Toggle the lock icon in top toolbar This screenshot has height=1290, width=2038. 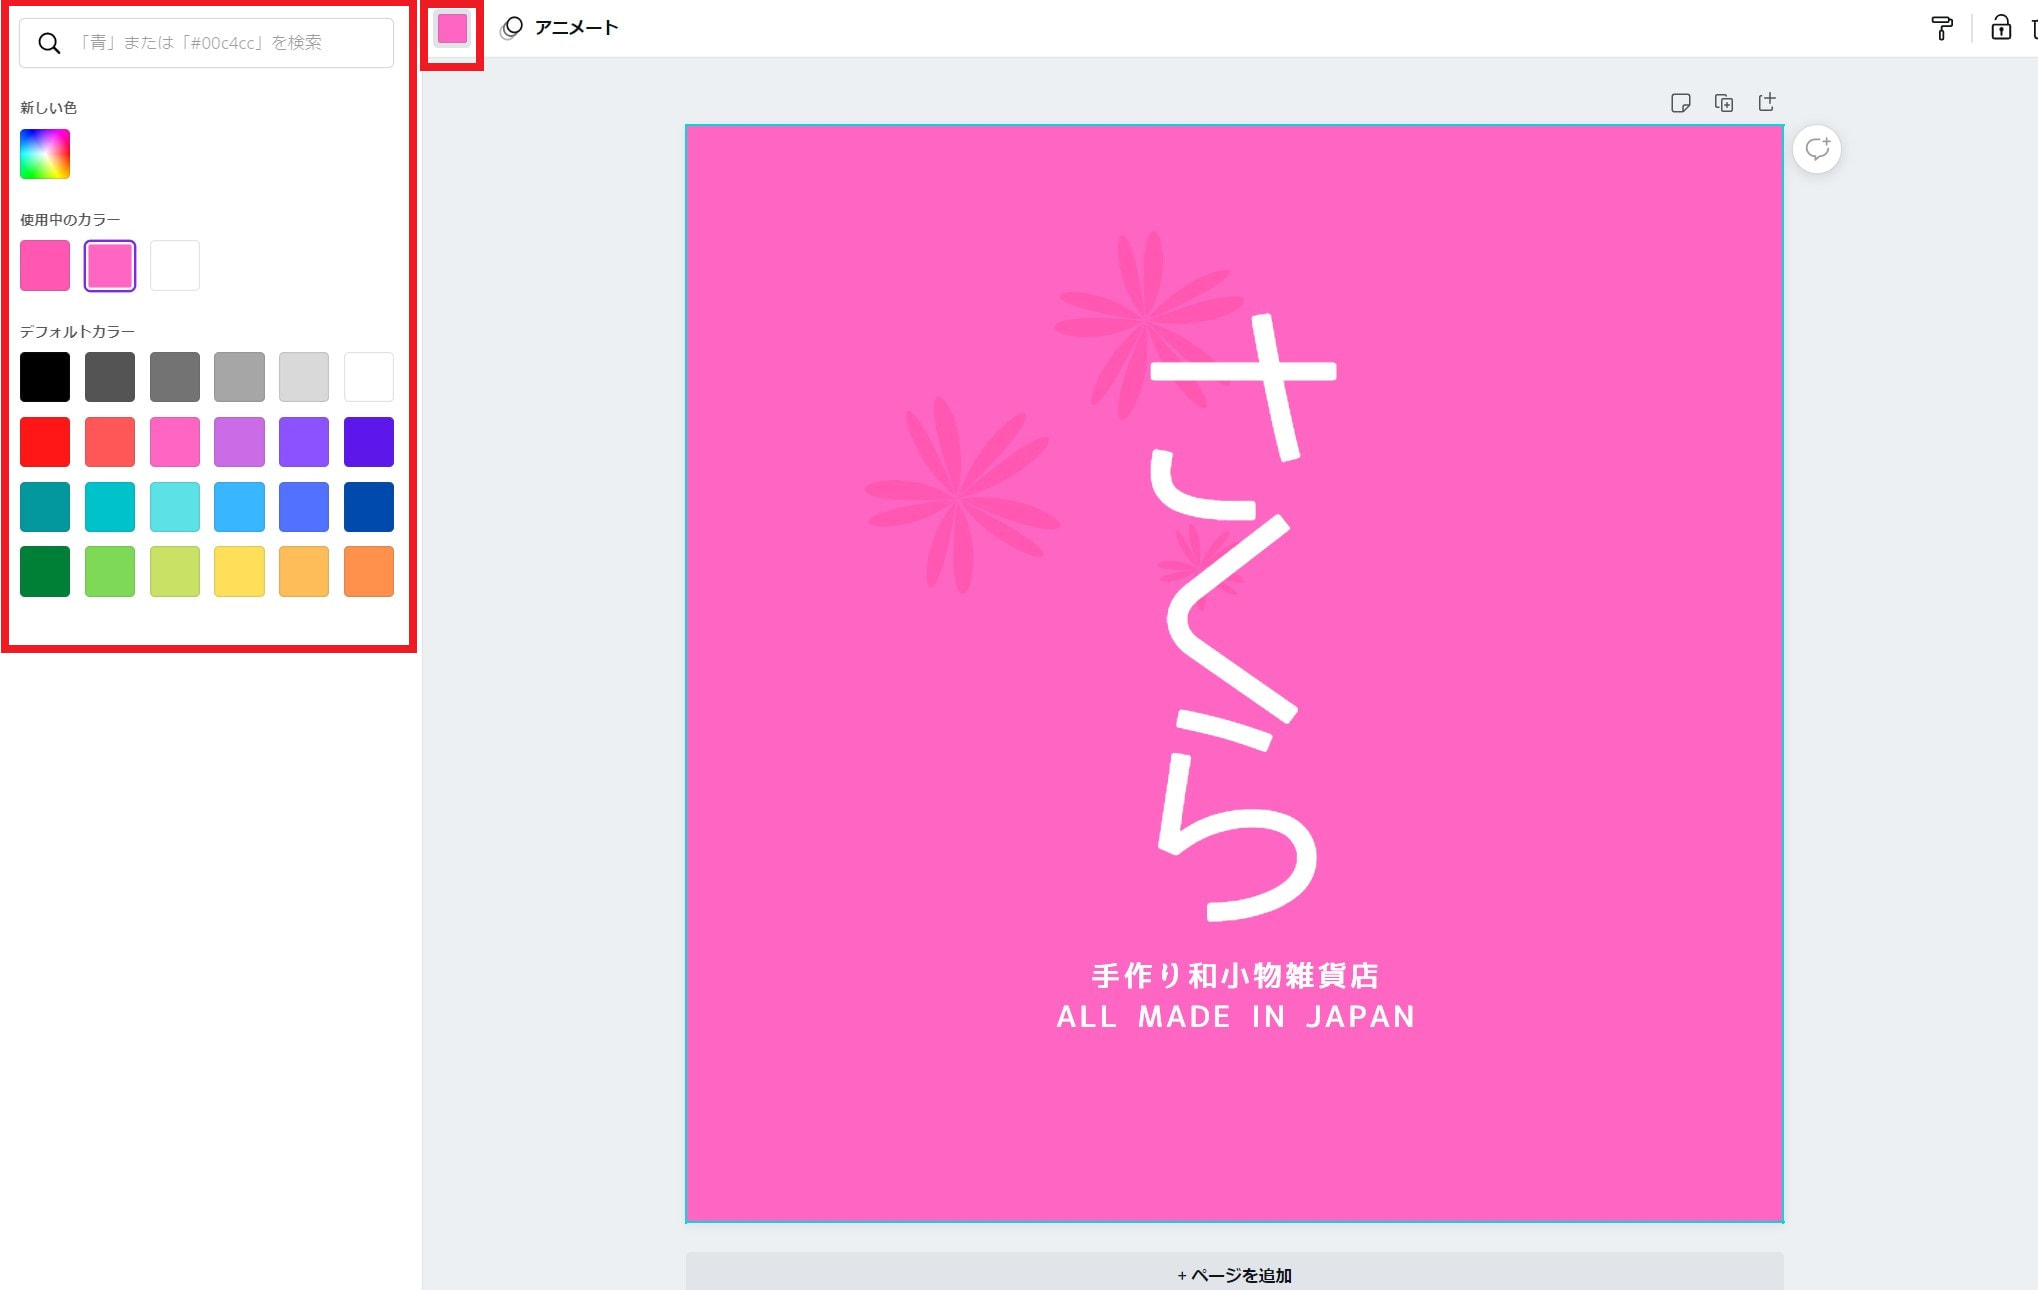[x=2000, y=28]
